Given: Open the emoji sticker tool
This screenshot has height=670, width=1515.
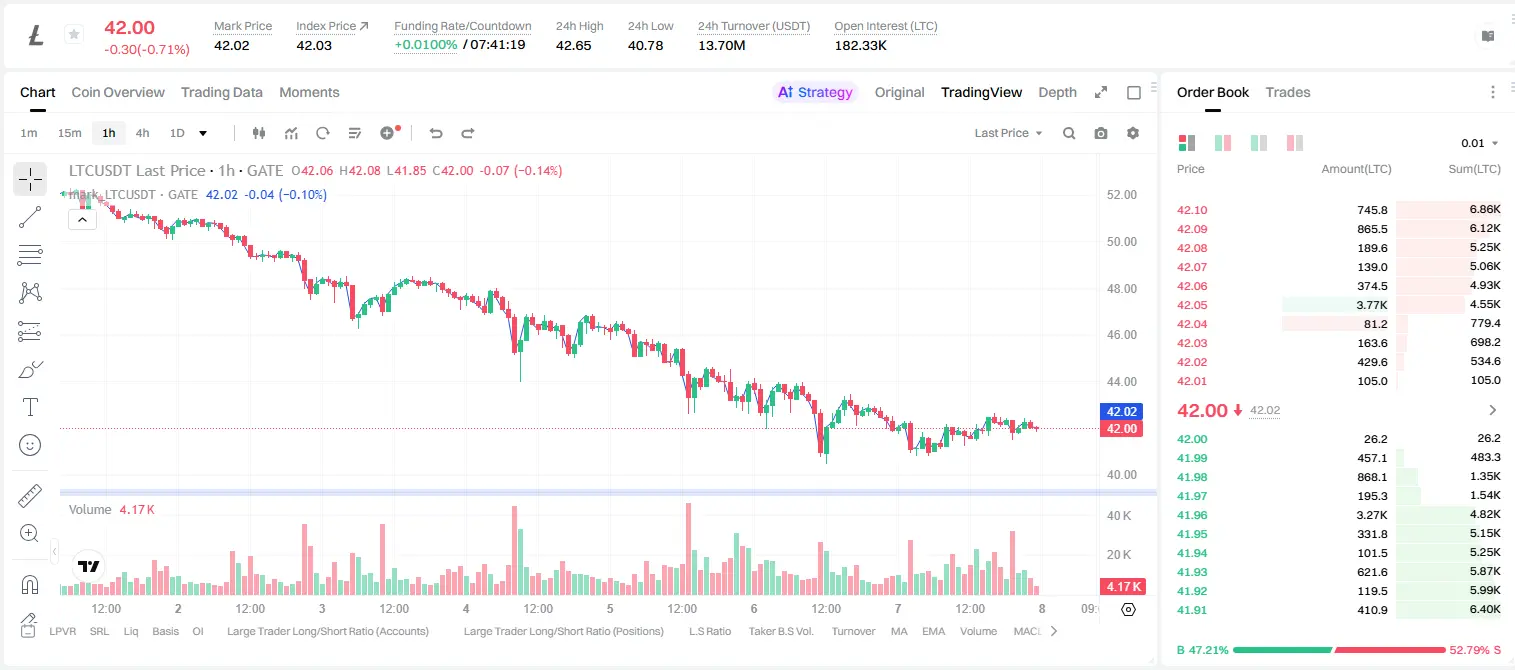Looking at the screenshot, I should [x=30, y=445].
